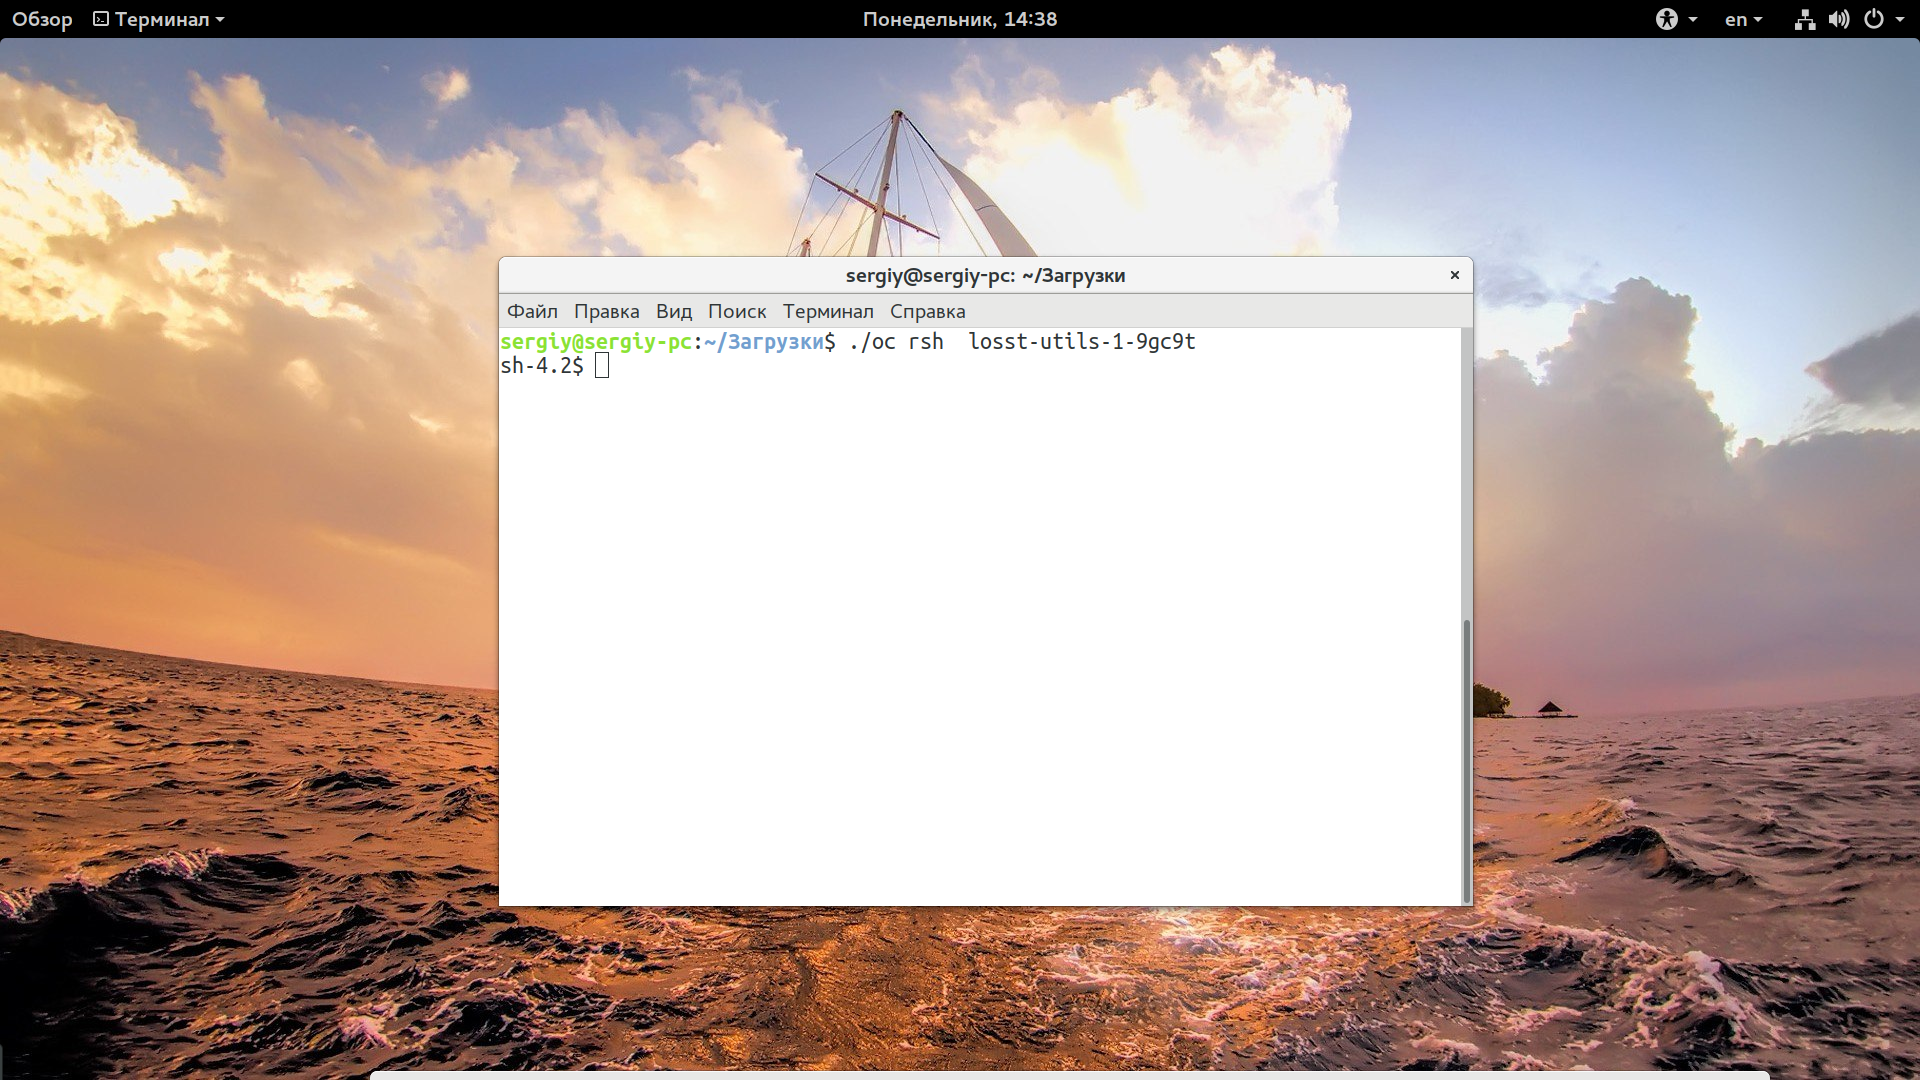Screen dimensions: 1920x1080
Task: Click the volume speaker icon
Action: (x=1838, y=19)
